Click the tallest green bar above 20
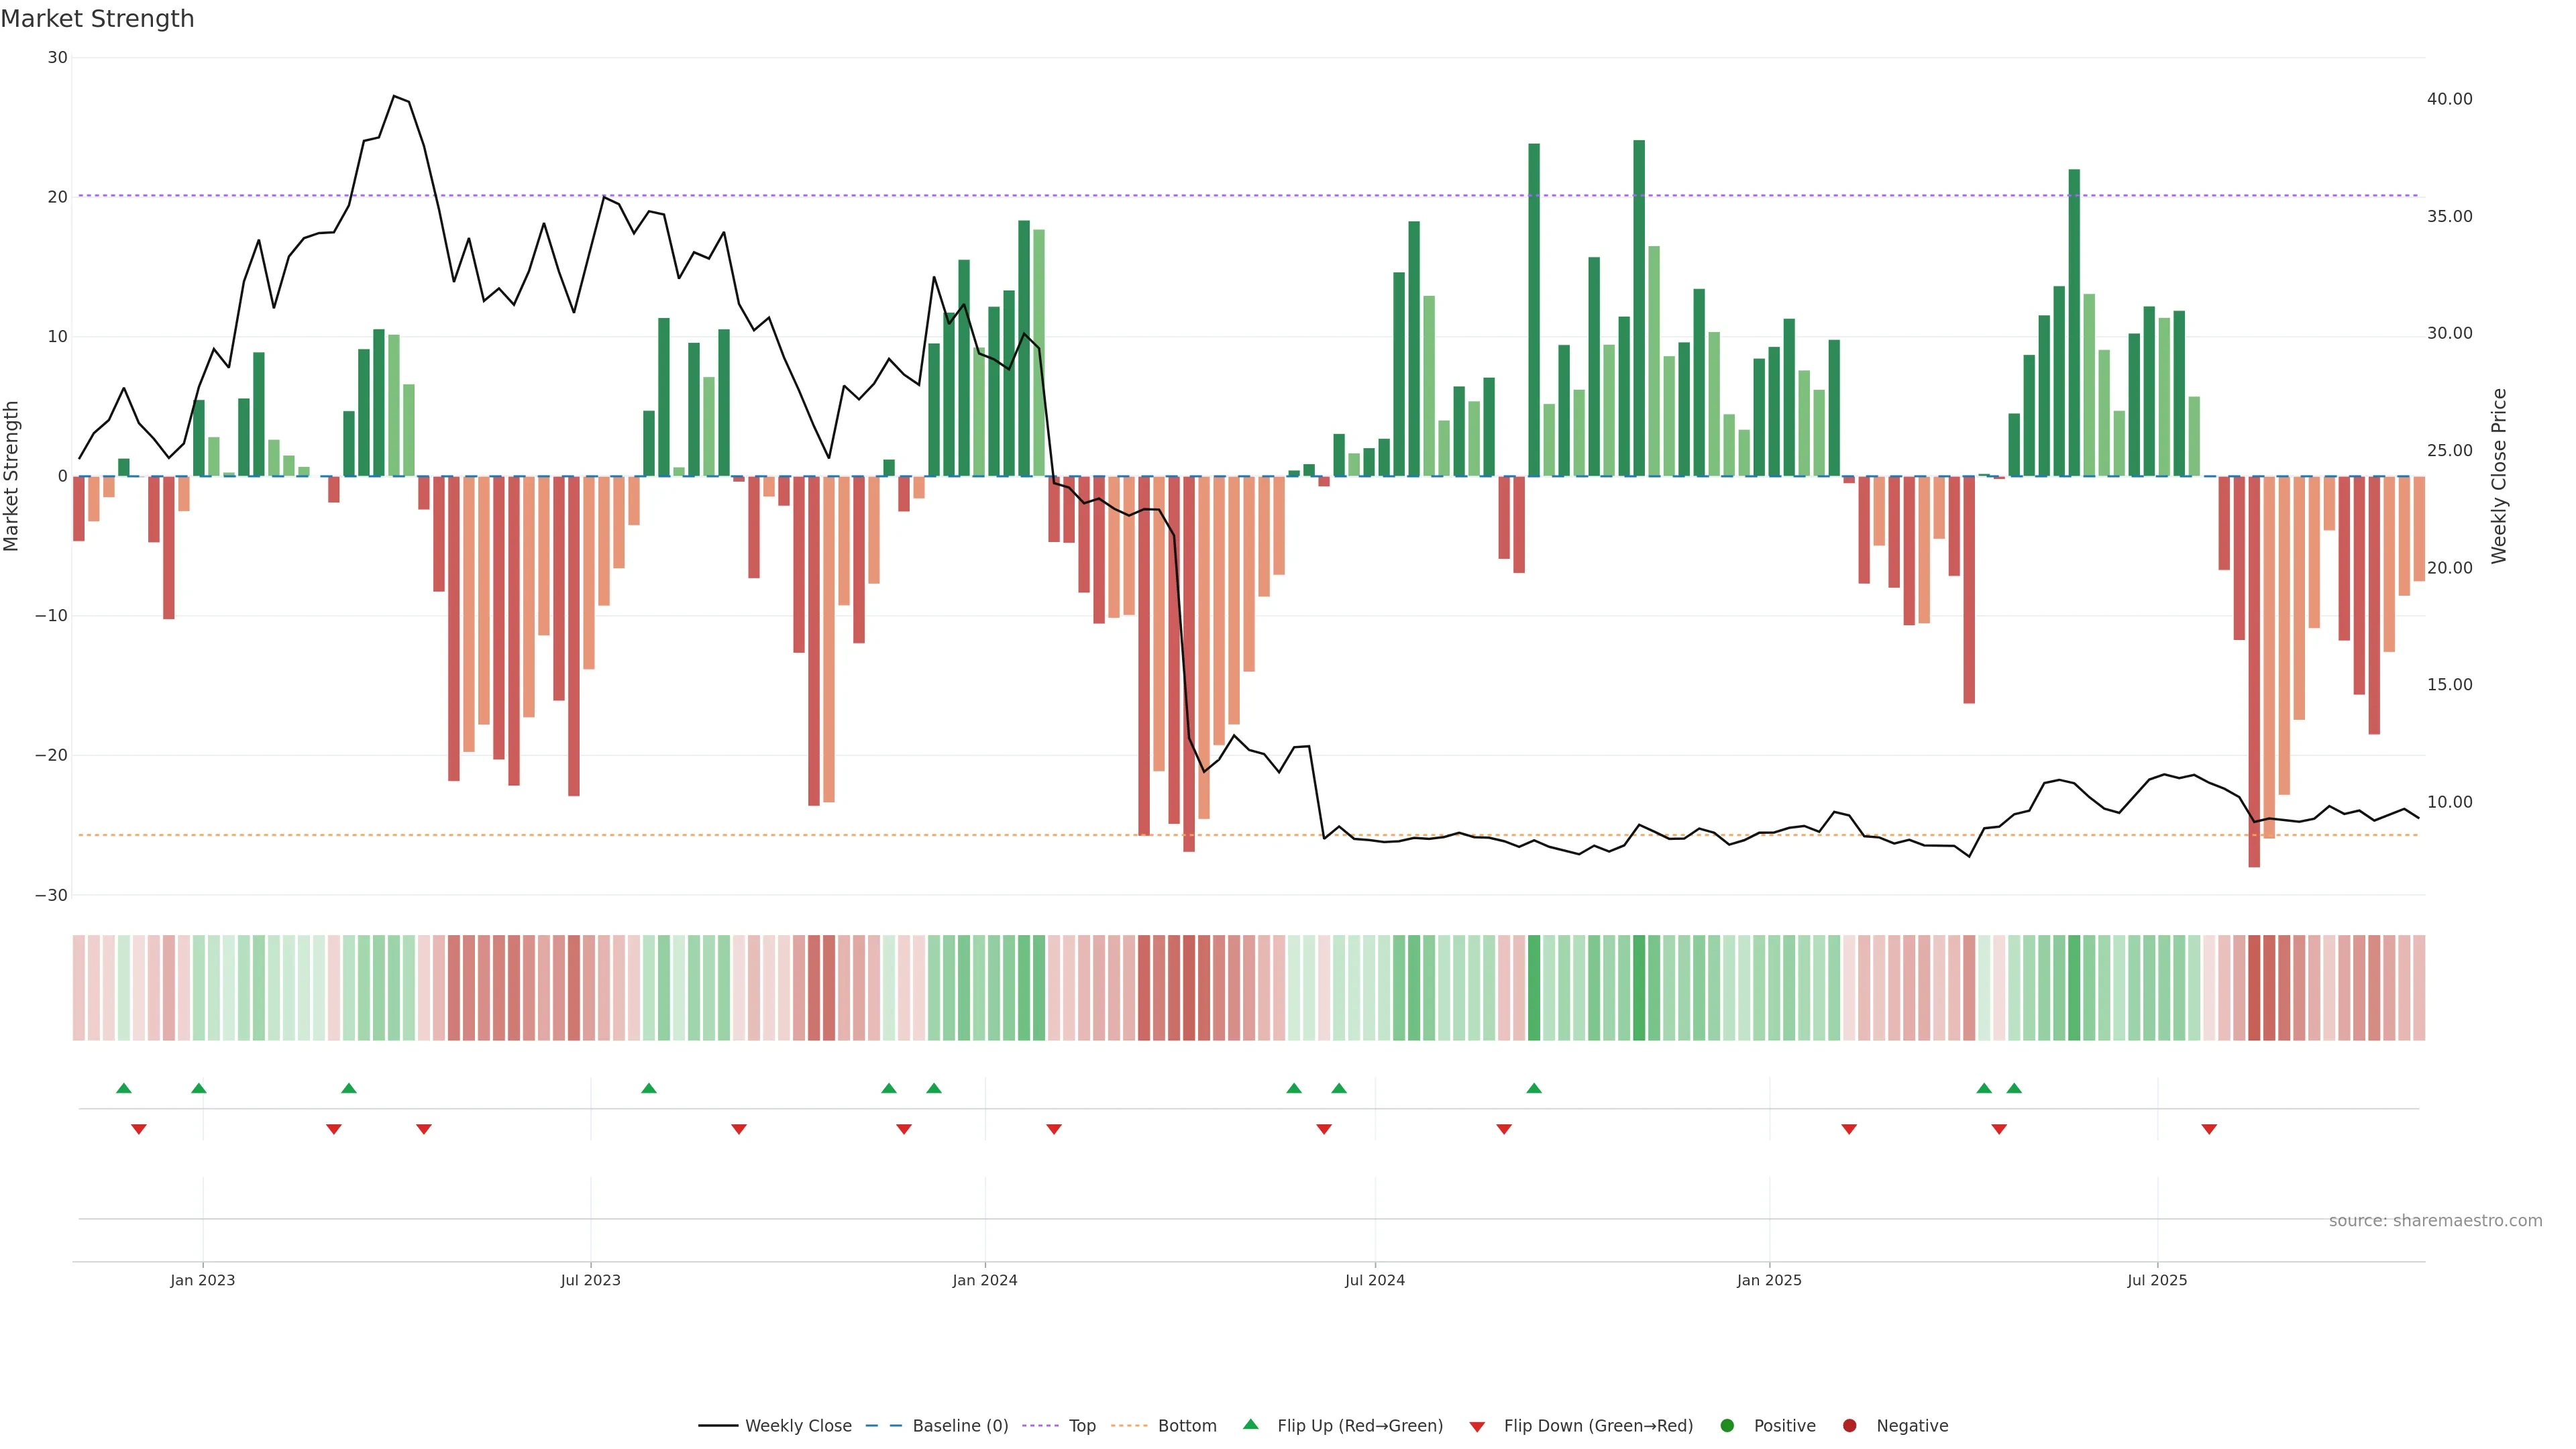2576x1449 pixels. click(1639, 300)
